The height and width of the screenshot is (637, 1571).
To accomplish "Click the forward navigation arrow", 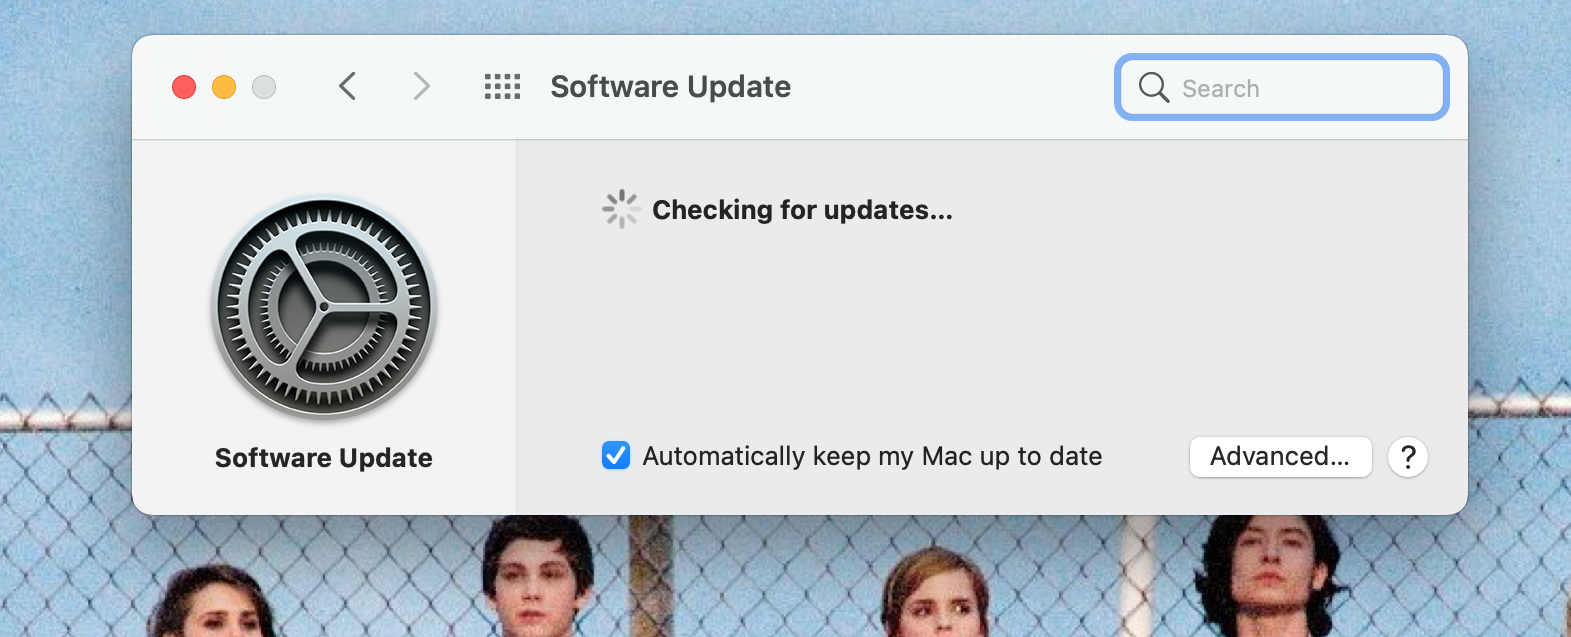I will [421, 87].
